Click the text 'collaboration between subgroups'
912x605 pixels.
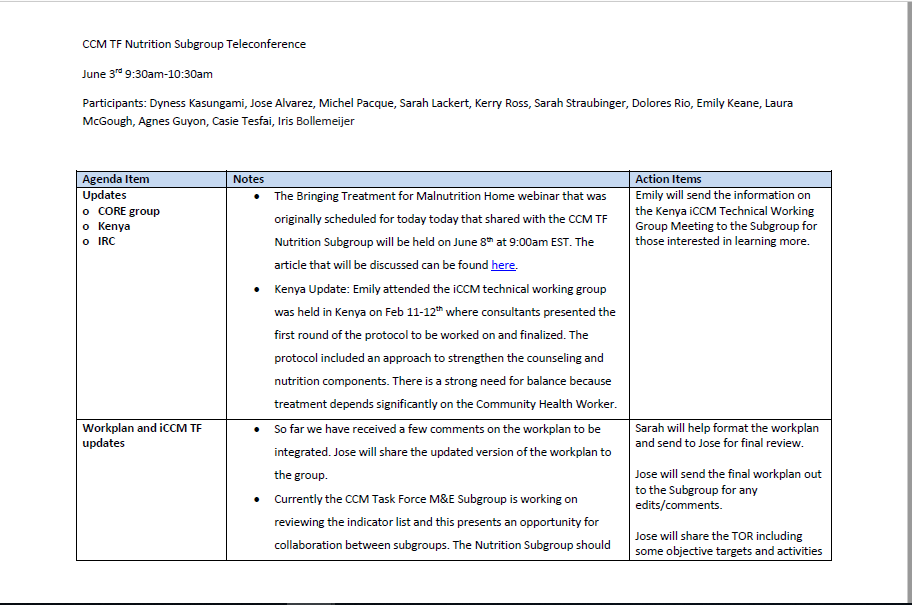[362, 545]
